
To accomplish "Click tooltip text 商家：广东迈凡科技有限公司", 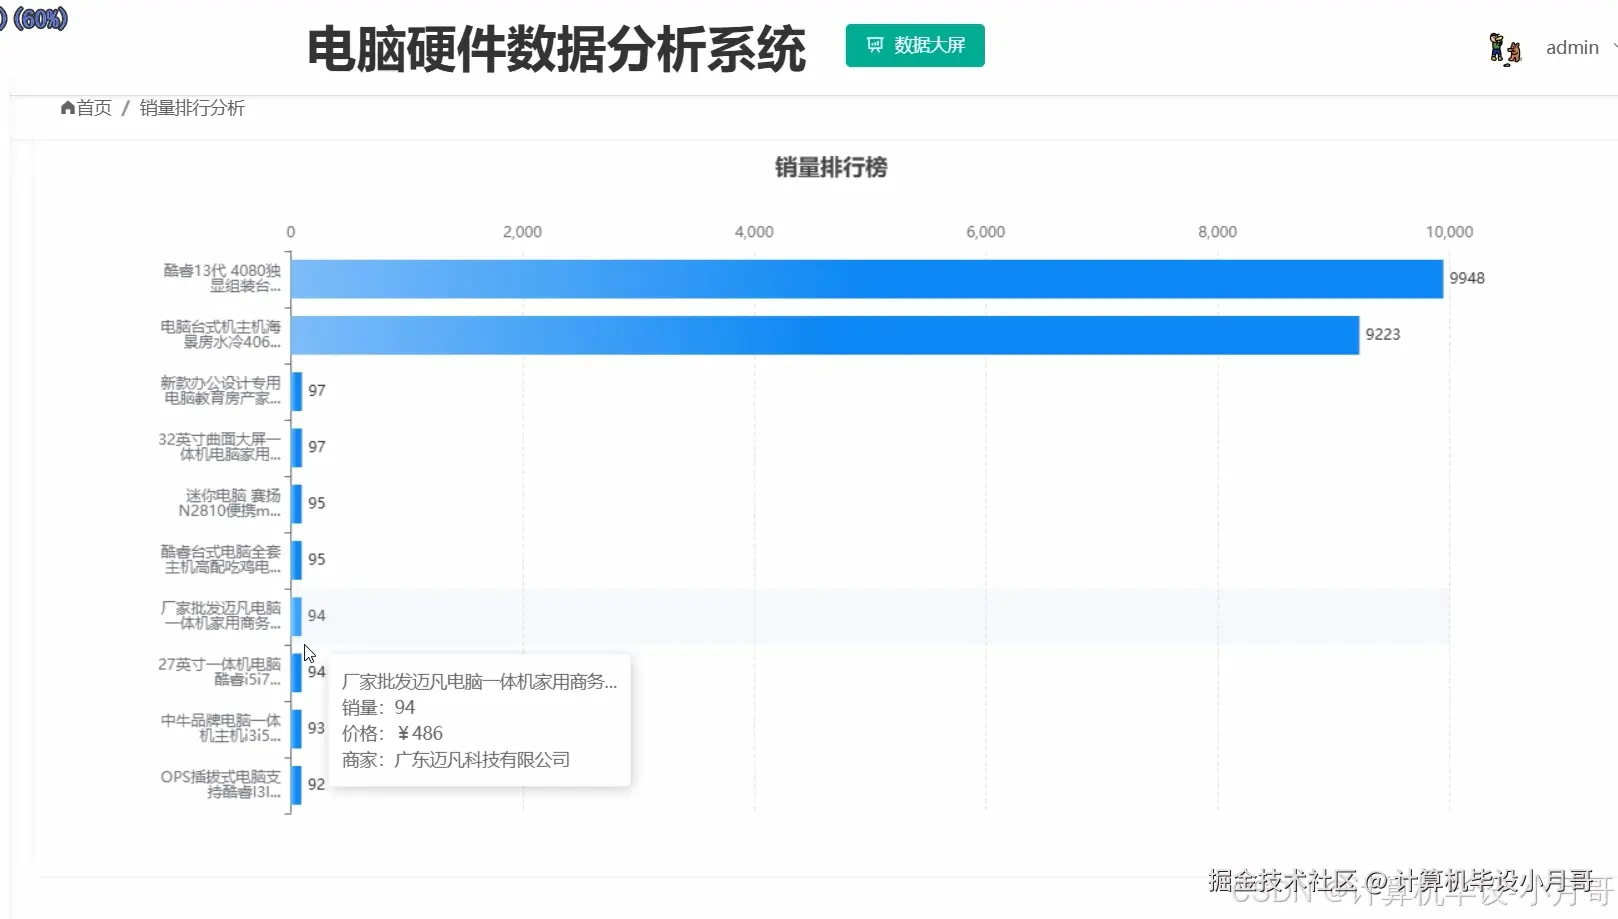I will pos(456,760).
